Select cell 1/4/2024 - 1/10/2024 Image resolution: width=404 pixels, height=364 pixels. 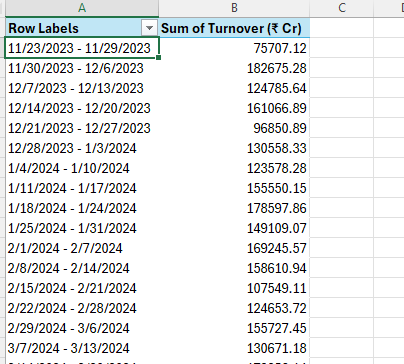82,168
